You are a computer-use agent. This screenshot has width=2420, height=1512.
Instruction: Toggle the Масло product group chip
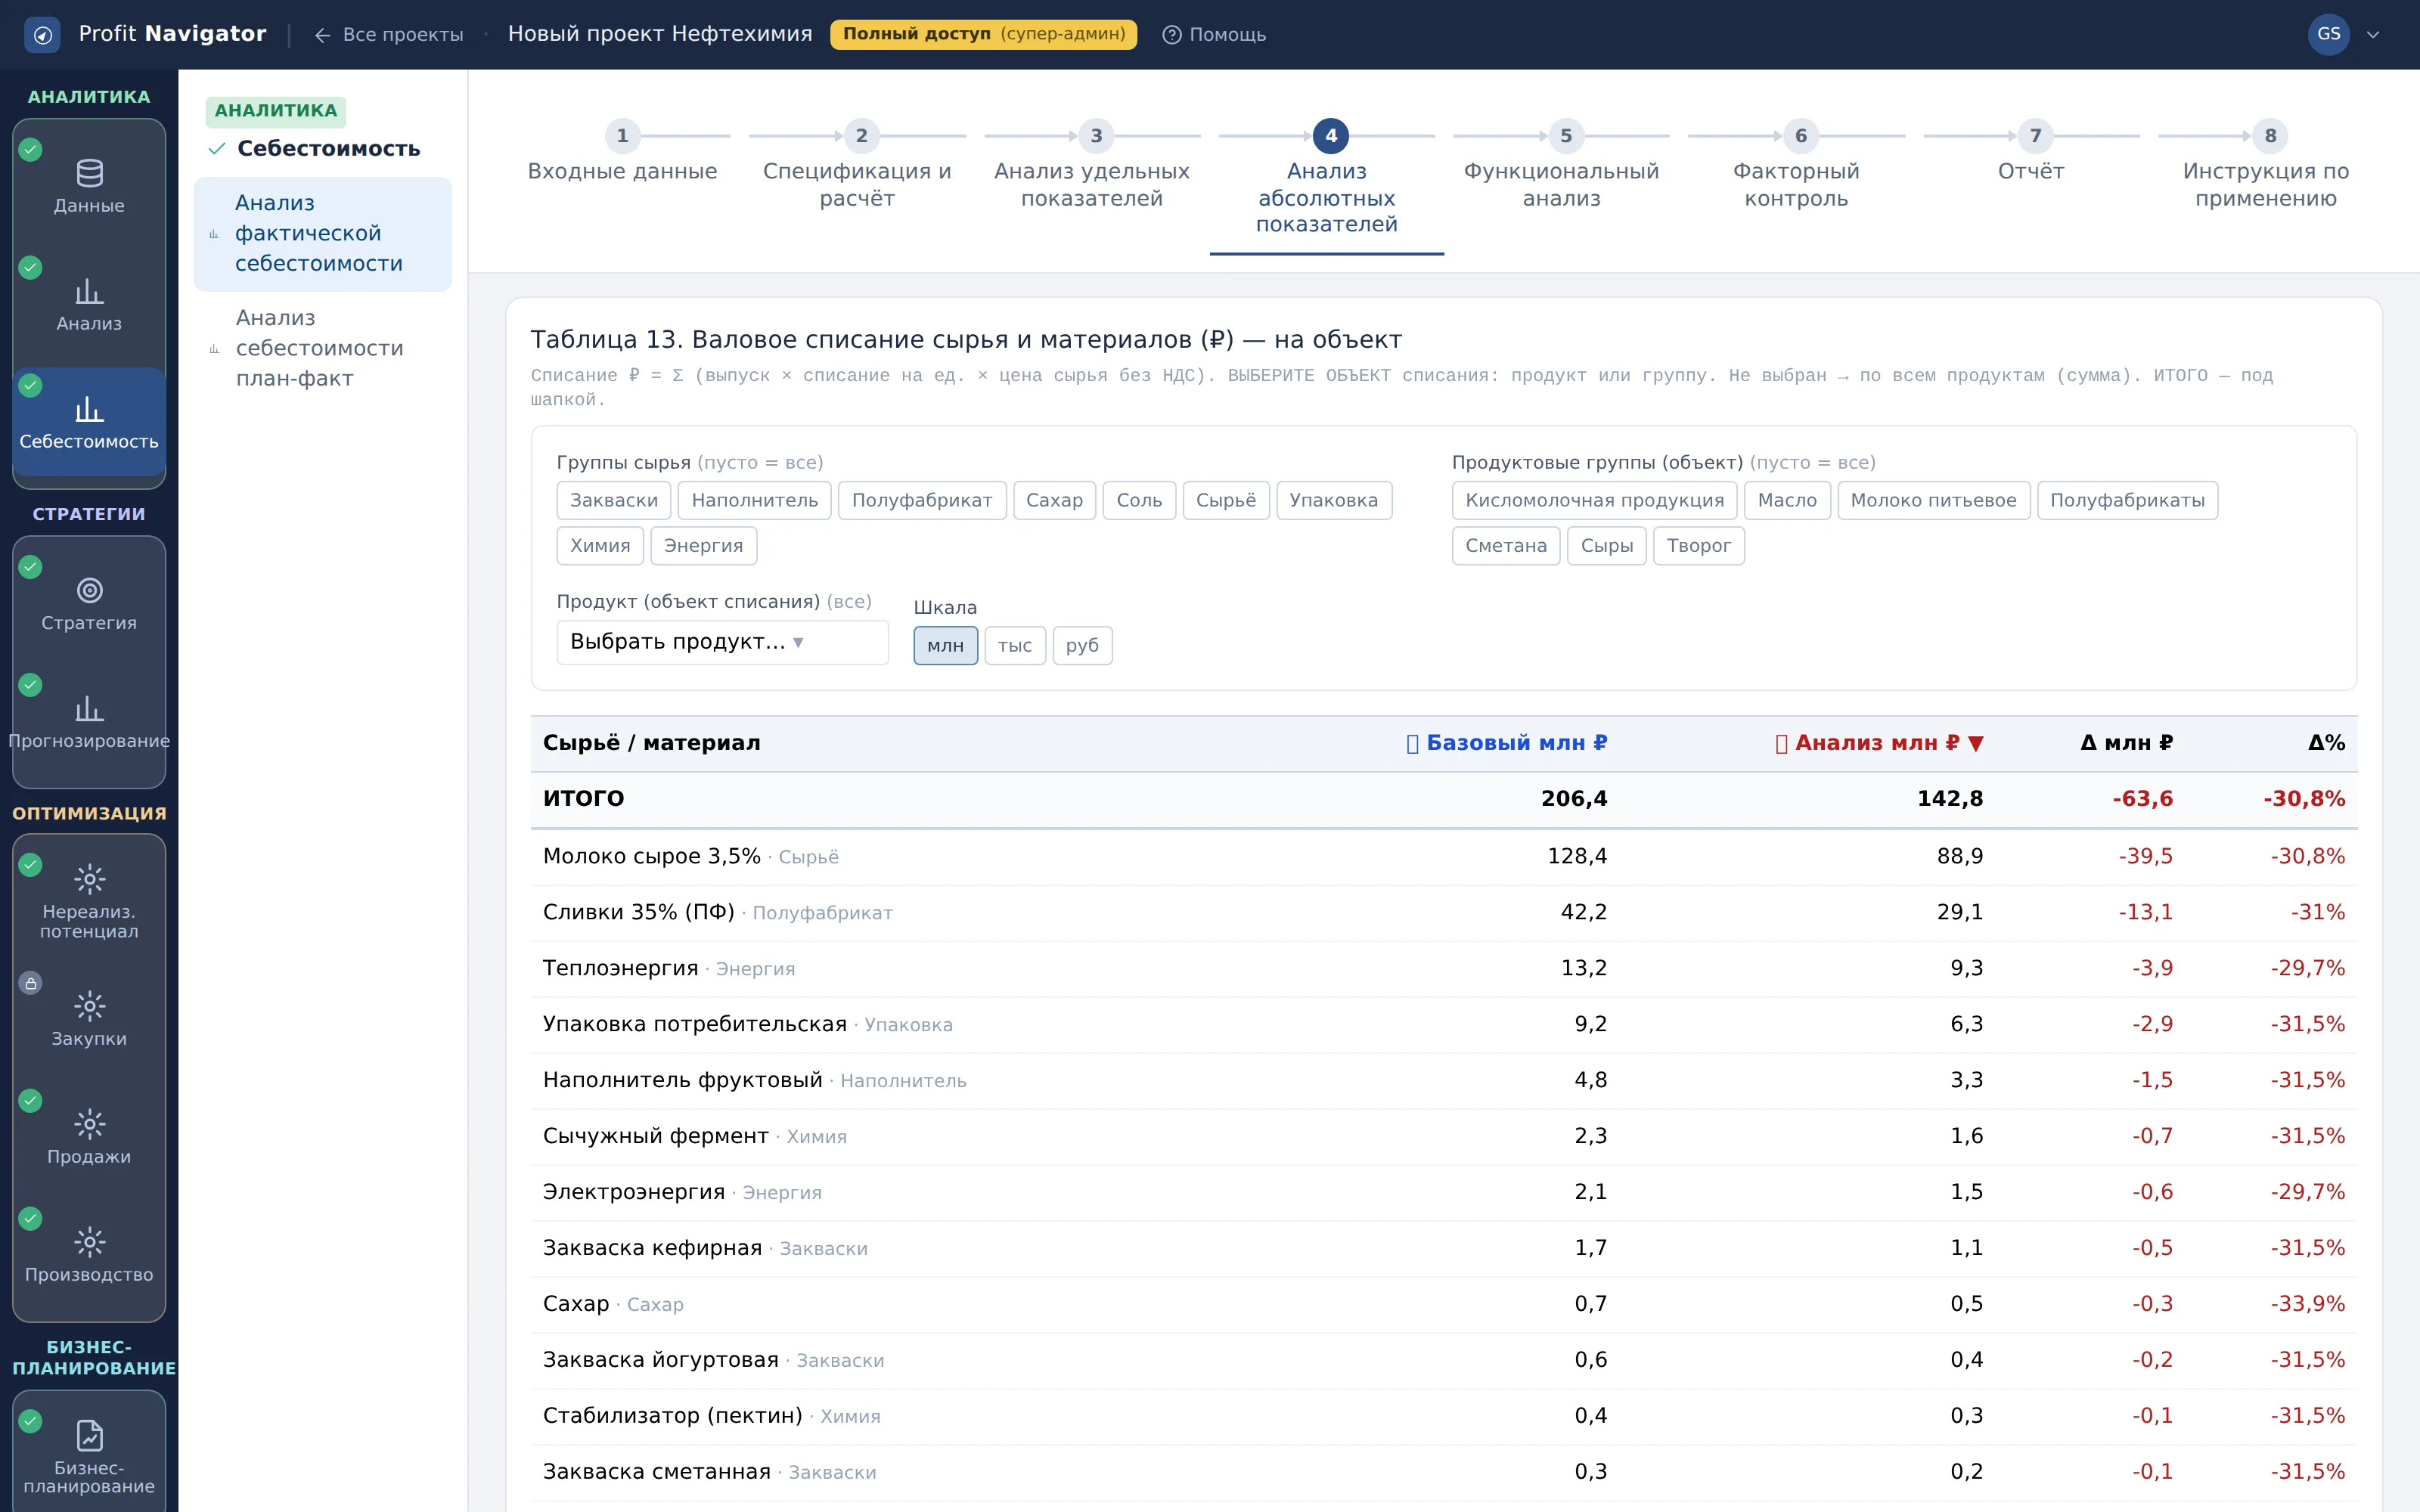click(1787, 500)
